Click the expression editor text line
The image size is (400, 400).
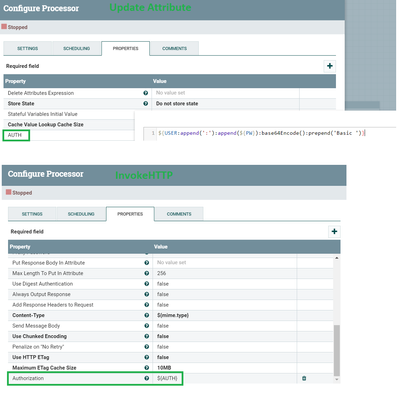(x=262, y=133)
